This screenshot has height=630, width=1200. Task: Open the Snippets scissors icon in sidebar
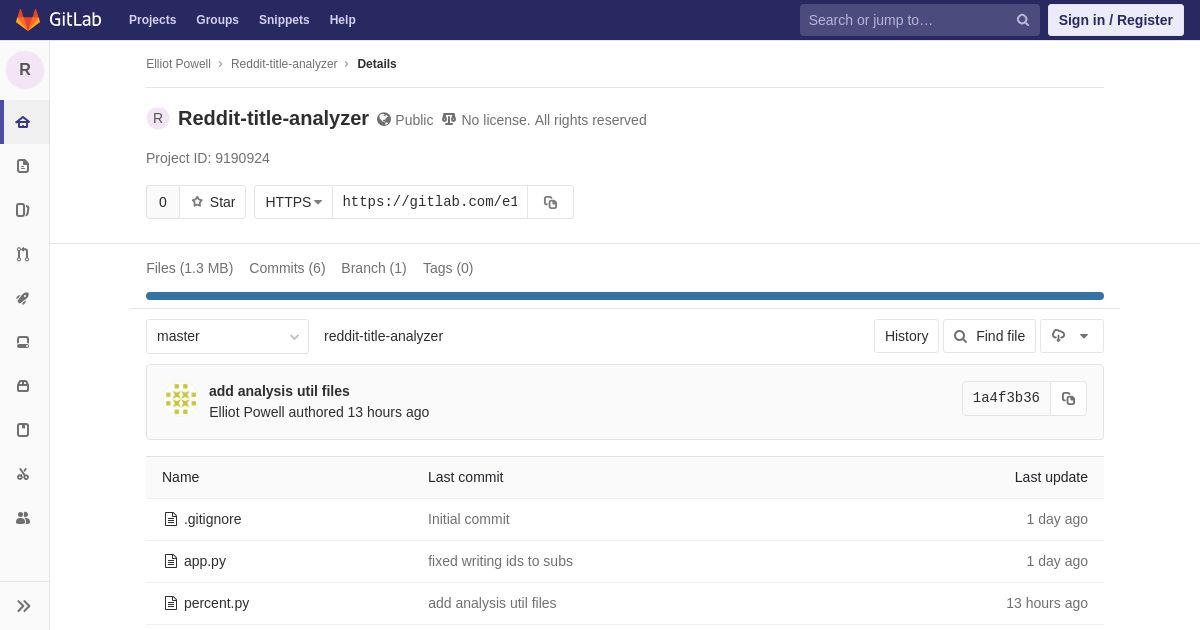23,474
